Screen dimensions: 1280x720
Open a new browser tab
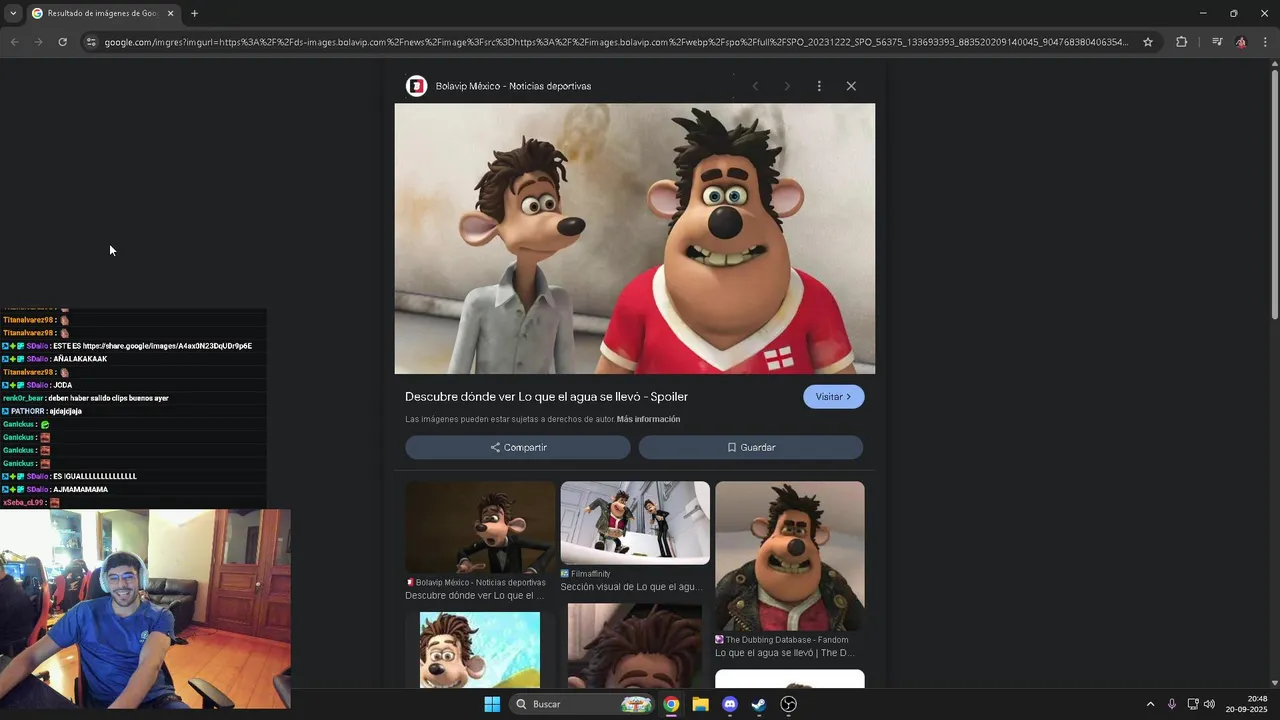coord(194,13)
